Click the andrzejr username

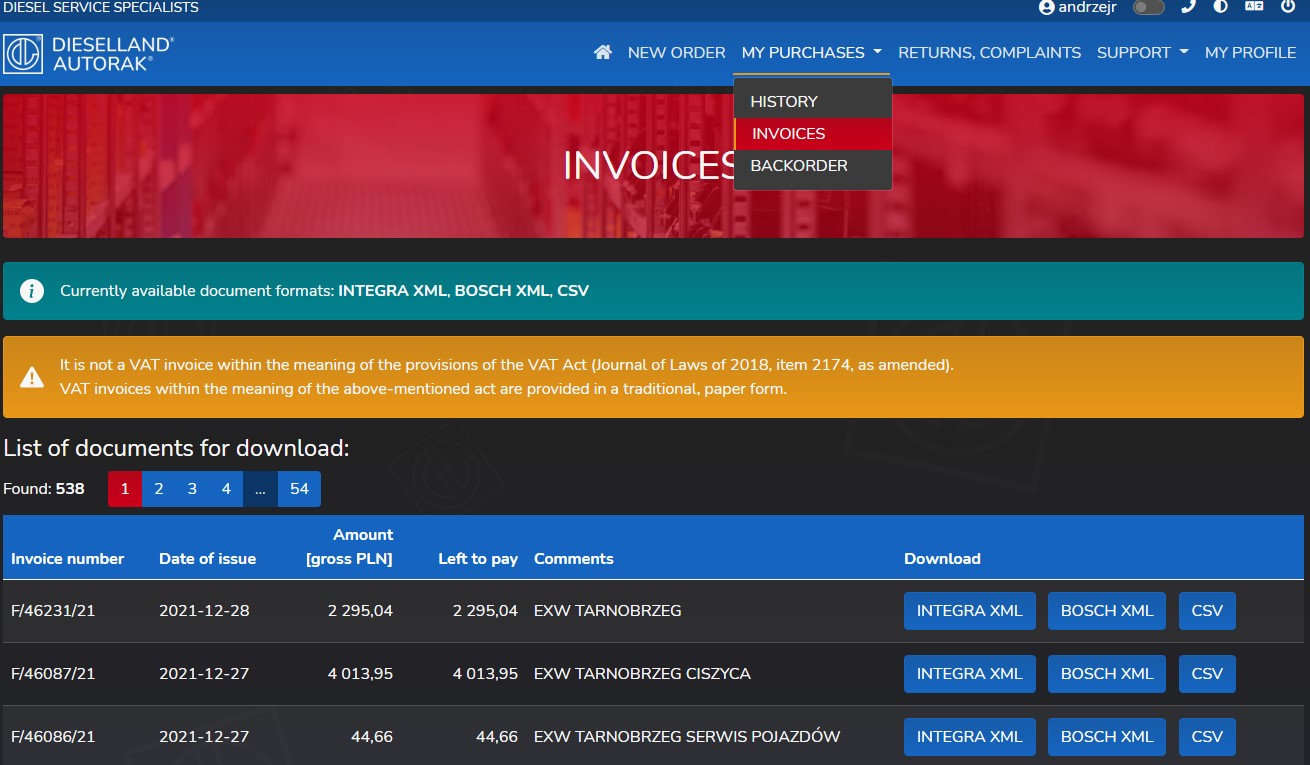[x=1088, y=7]
